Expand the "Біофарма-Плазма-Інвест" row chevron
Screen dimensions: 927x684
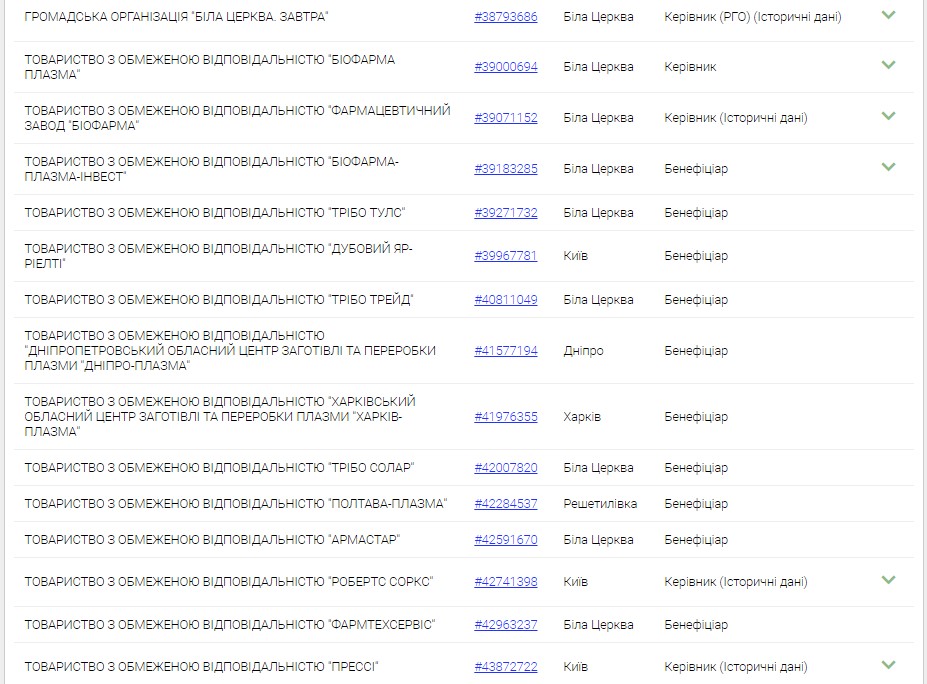pos(888,167)
